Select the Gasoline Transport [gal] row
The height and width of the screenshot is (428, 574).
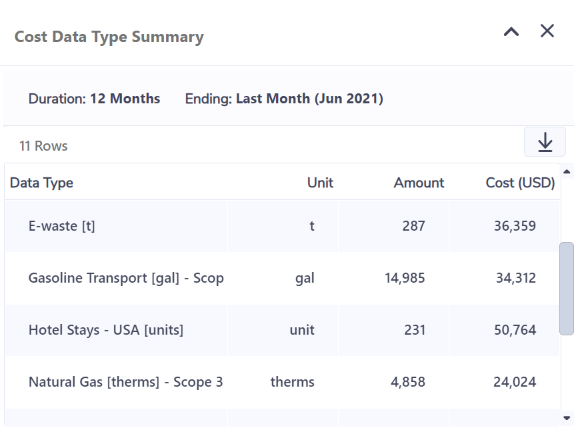(282, 278)
